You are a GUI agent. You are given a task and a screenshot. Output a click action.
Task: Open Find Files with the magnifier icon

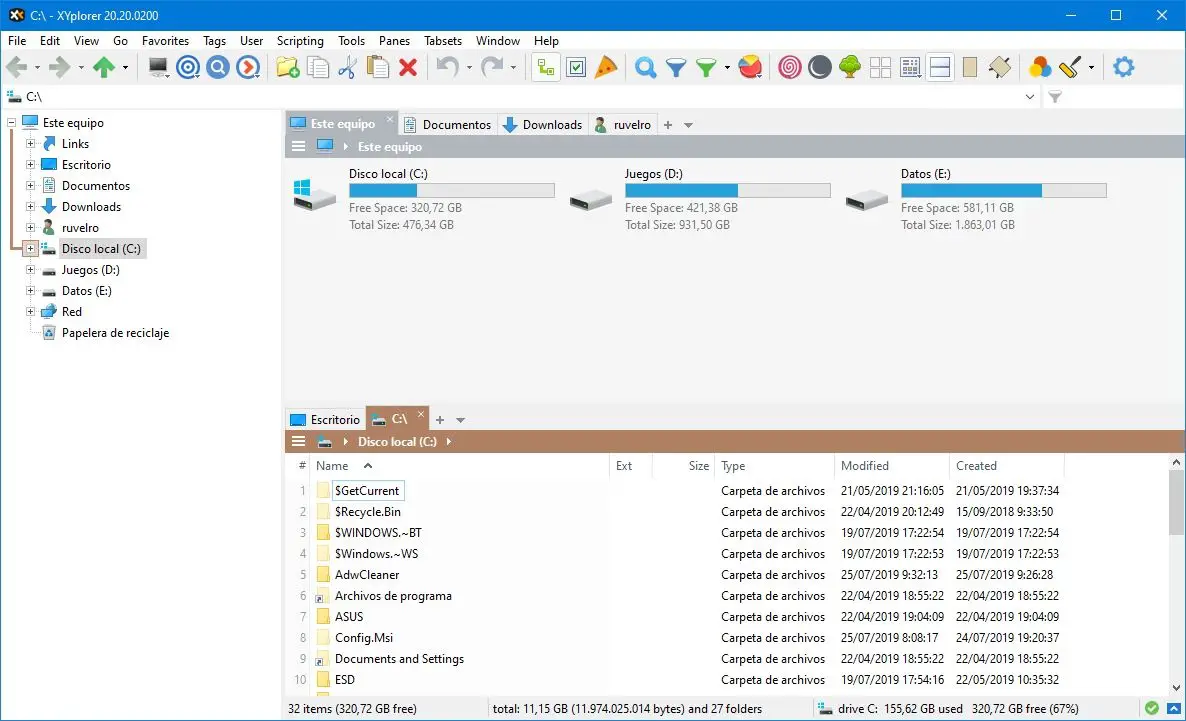click(645, 67)
